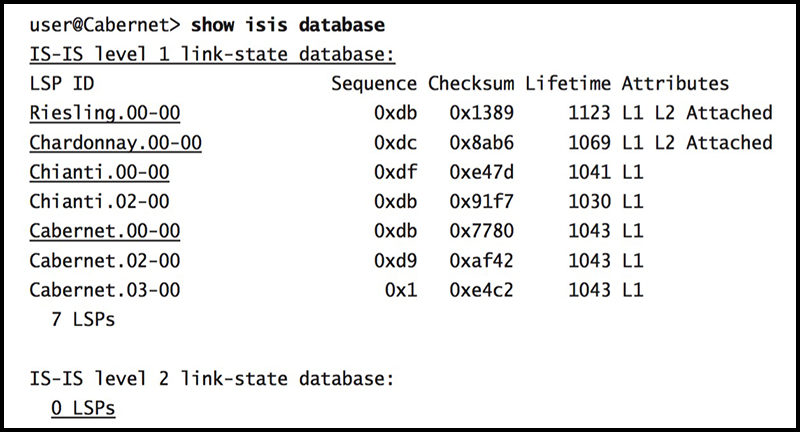Click the underlined 0 LSPs text
The image size is (800, 432).
pos(83,409)
